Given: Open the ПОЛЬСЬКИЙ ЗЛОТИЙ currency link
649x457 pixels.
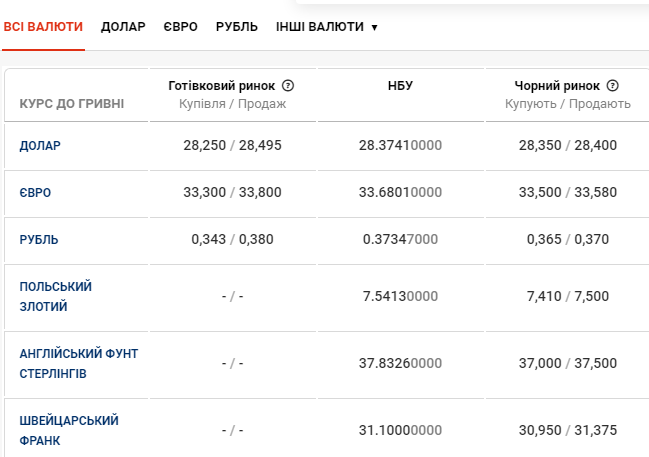Looking at the screenshot, I should (x=55, y=296).
